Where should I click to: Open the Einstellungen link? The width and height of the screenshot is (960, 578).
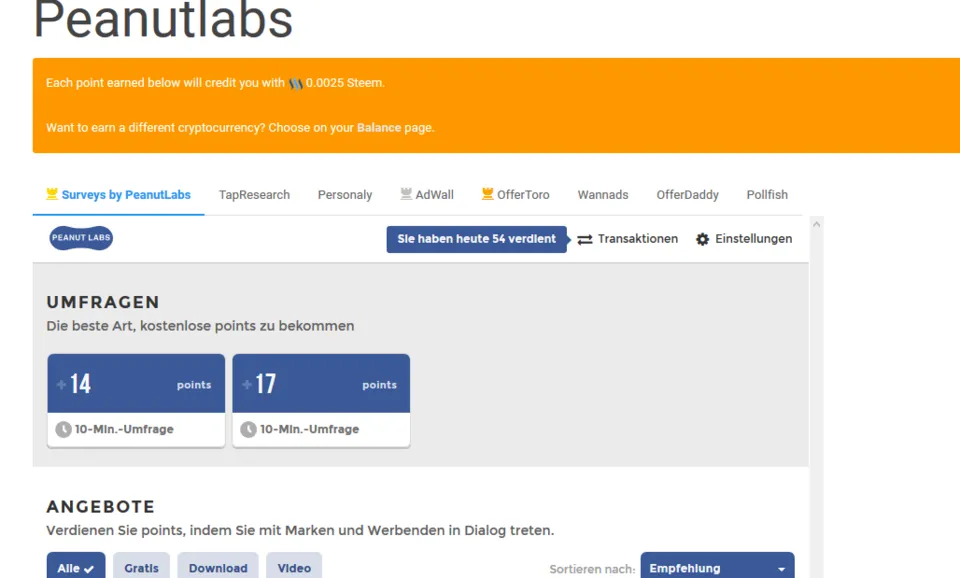pyautogui.click(x=744, y=239)
